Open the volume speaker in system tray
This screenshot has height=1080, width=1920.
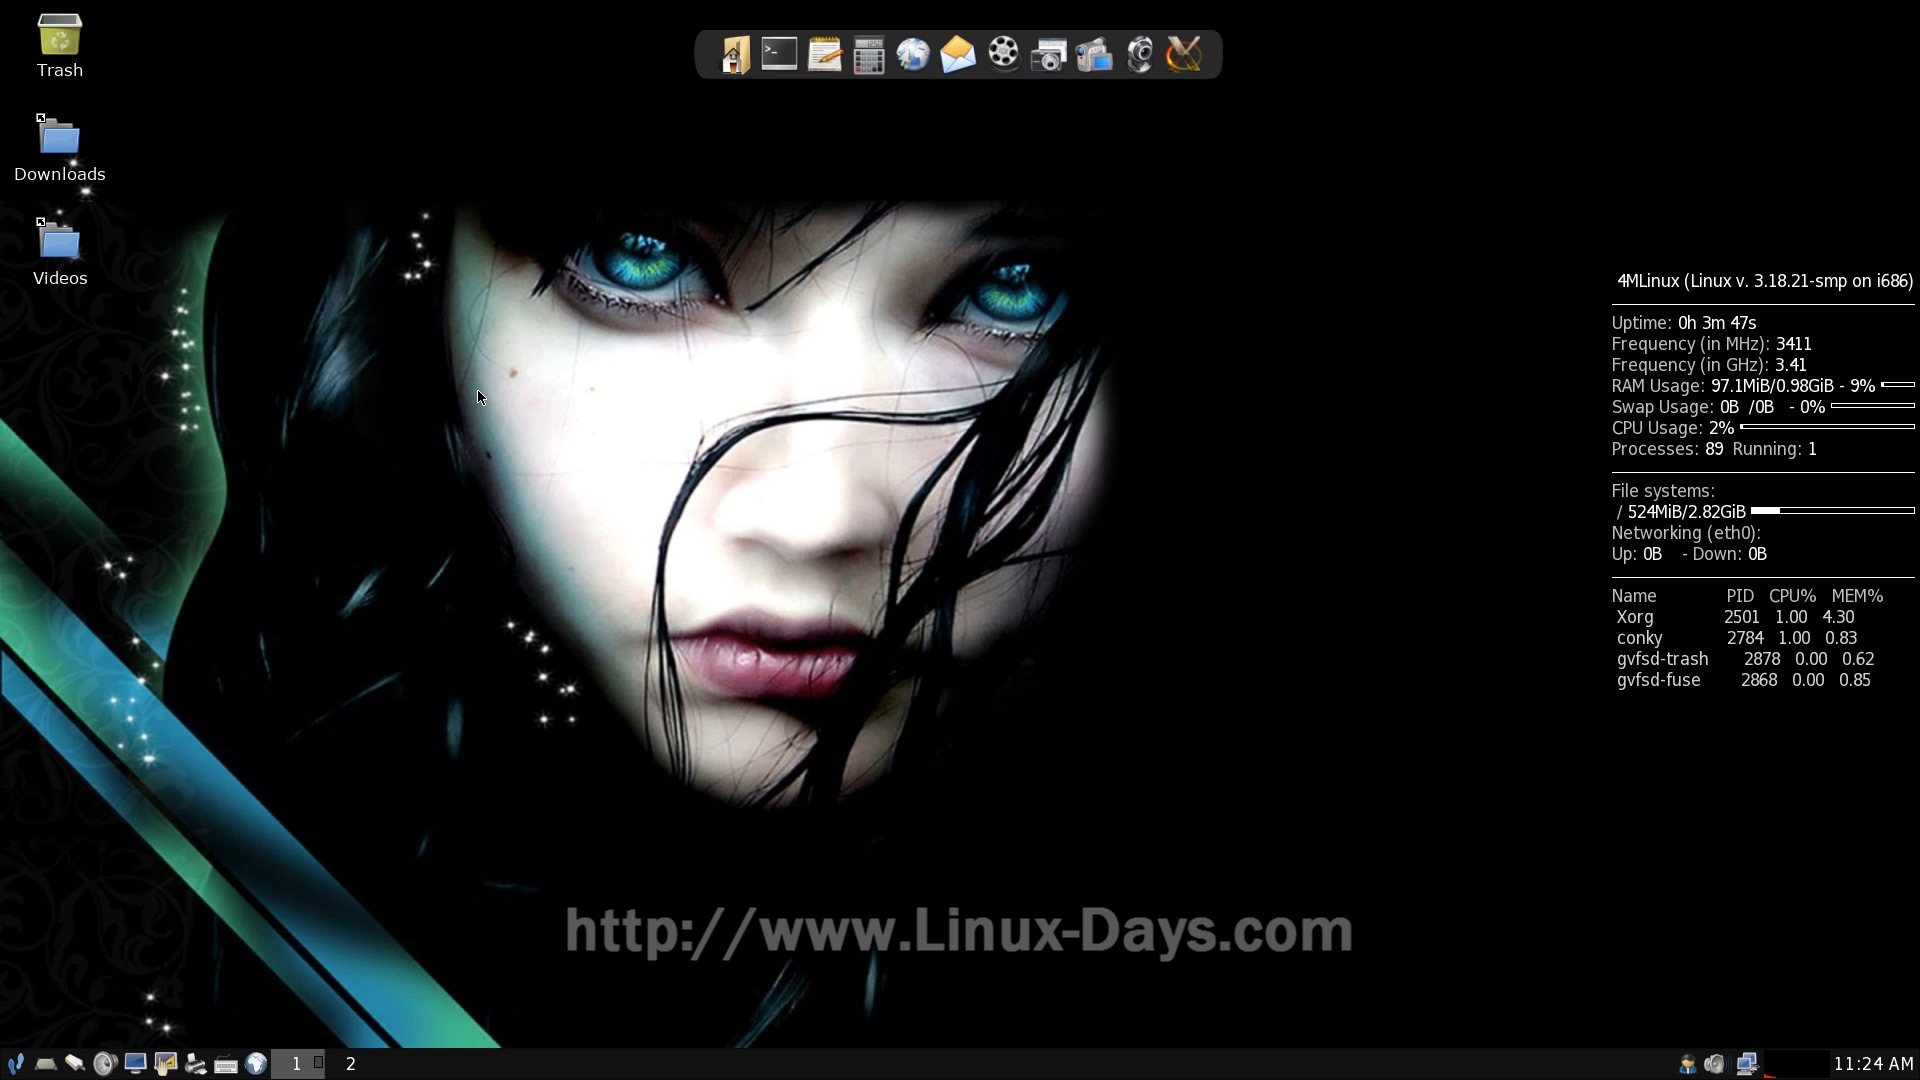[x=1716, y=1064]
